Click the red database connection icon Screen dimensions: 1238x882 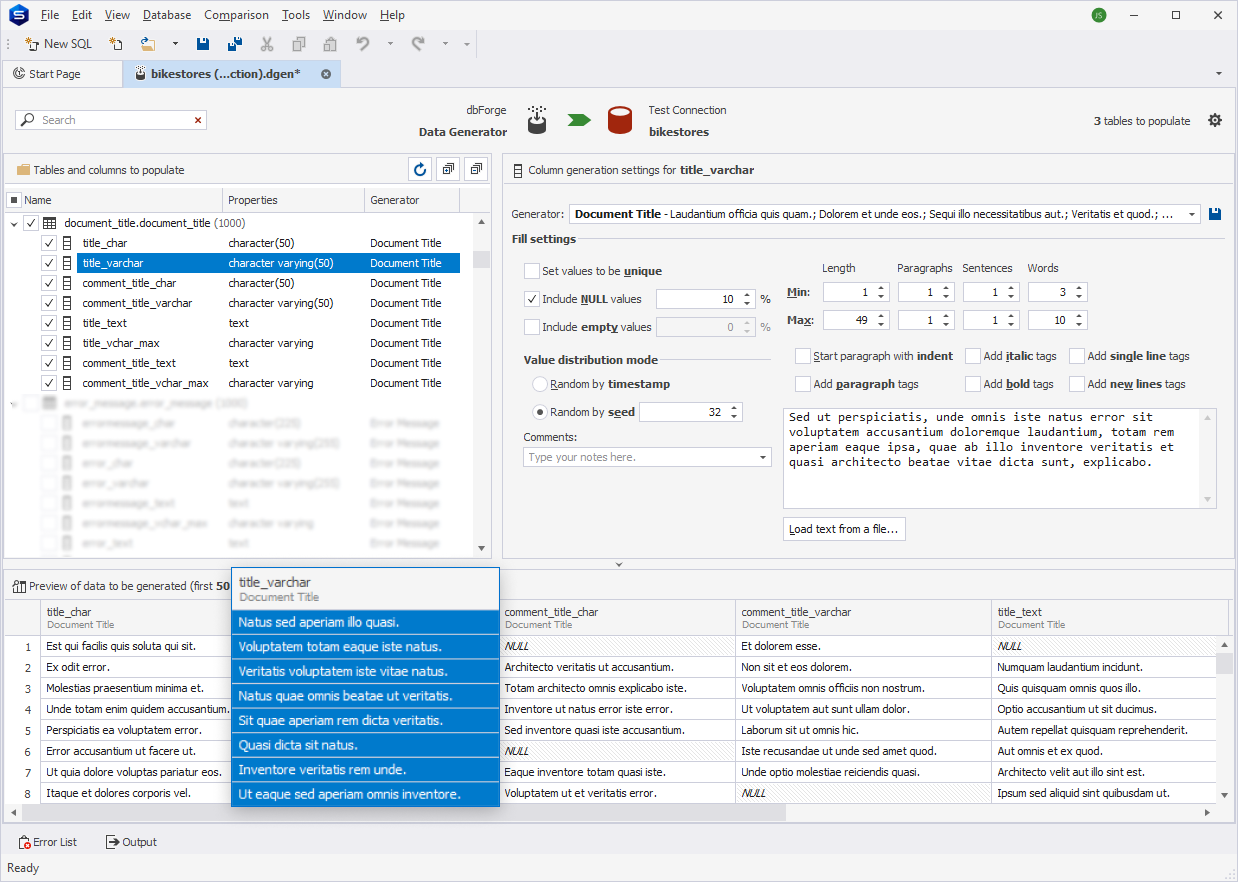tap(620, 120)
